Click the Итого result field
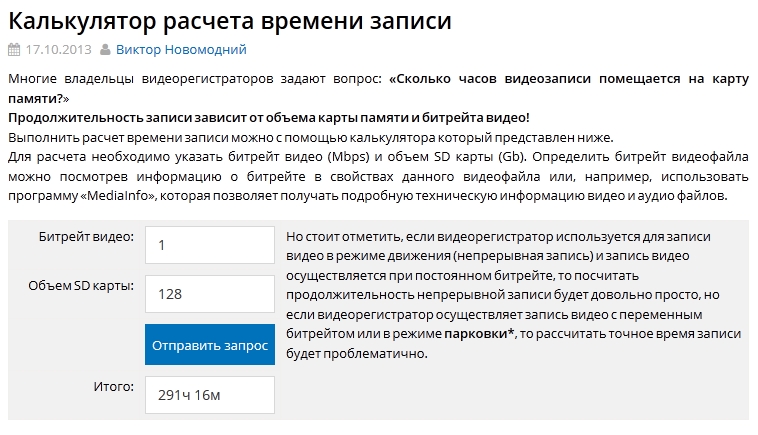758x435 pixels. click(x=210, y=396)
